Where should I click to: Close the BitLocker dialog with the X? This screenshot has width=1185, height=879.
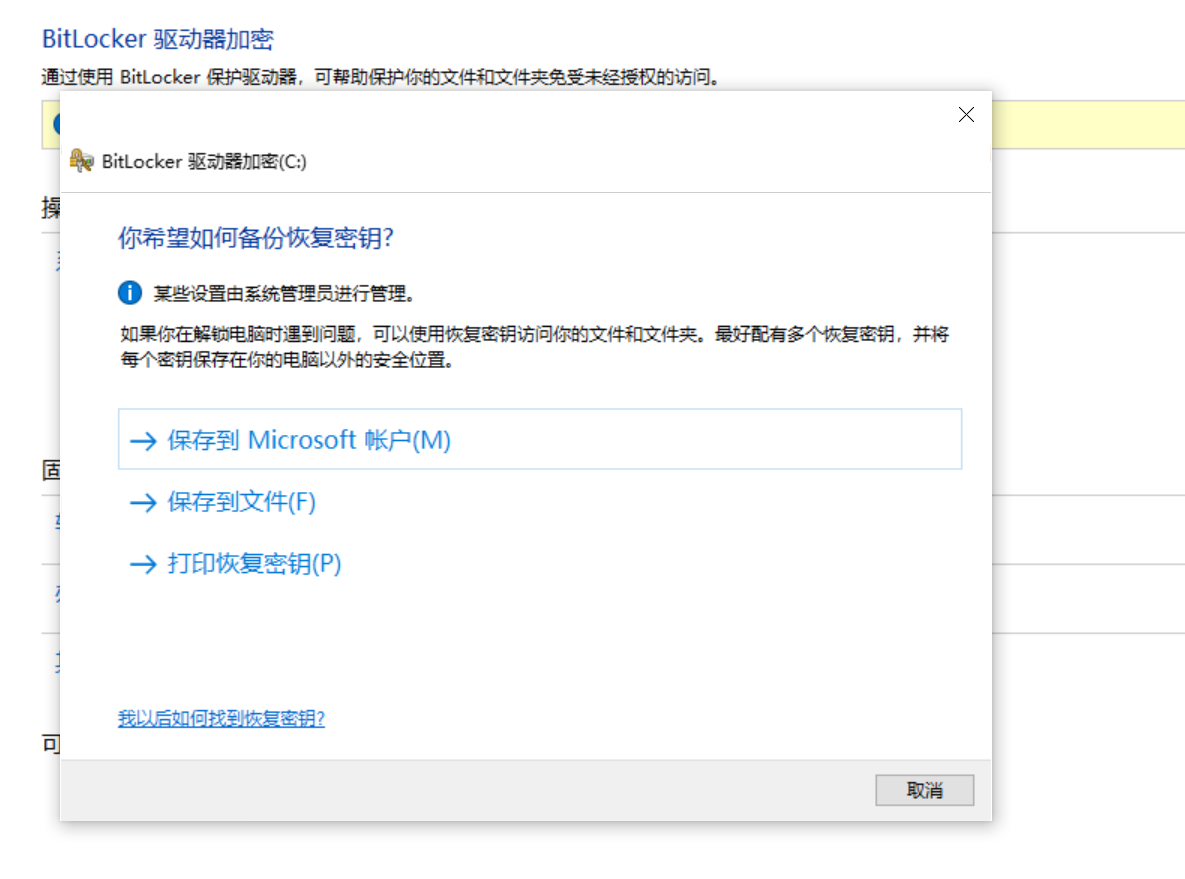point(966,115)
